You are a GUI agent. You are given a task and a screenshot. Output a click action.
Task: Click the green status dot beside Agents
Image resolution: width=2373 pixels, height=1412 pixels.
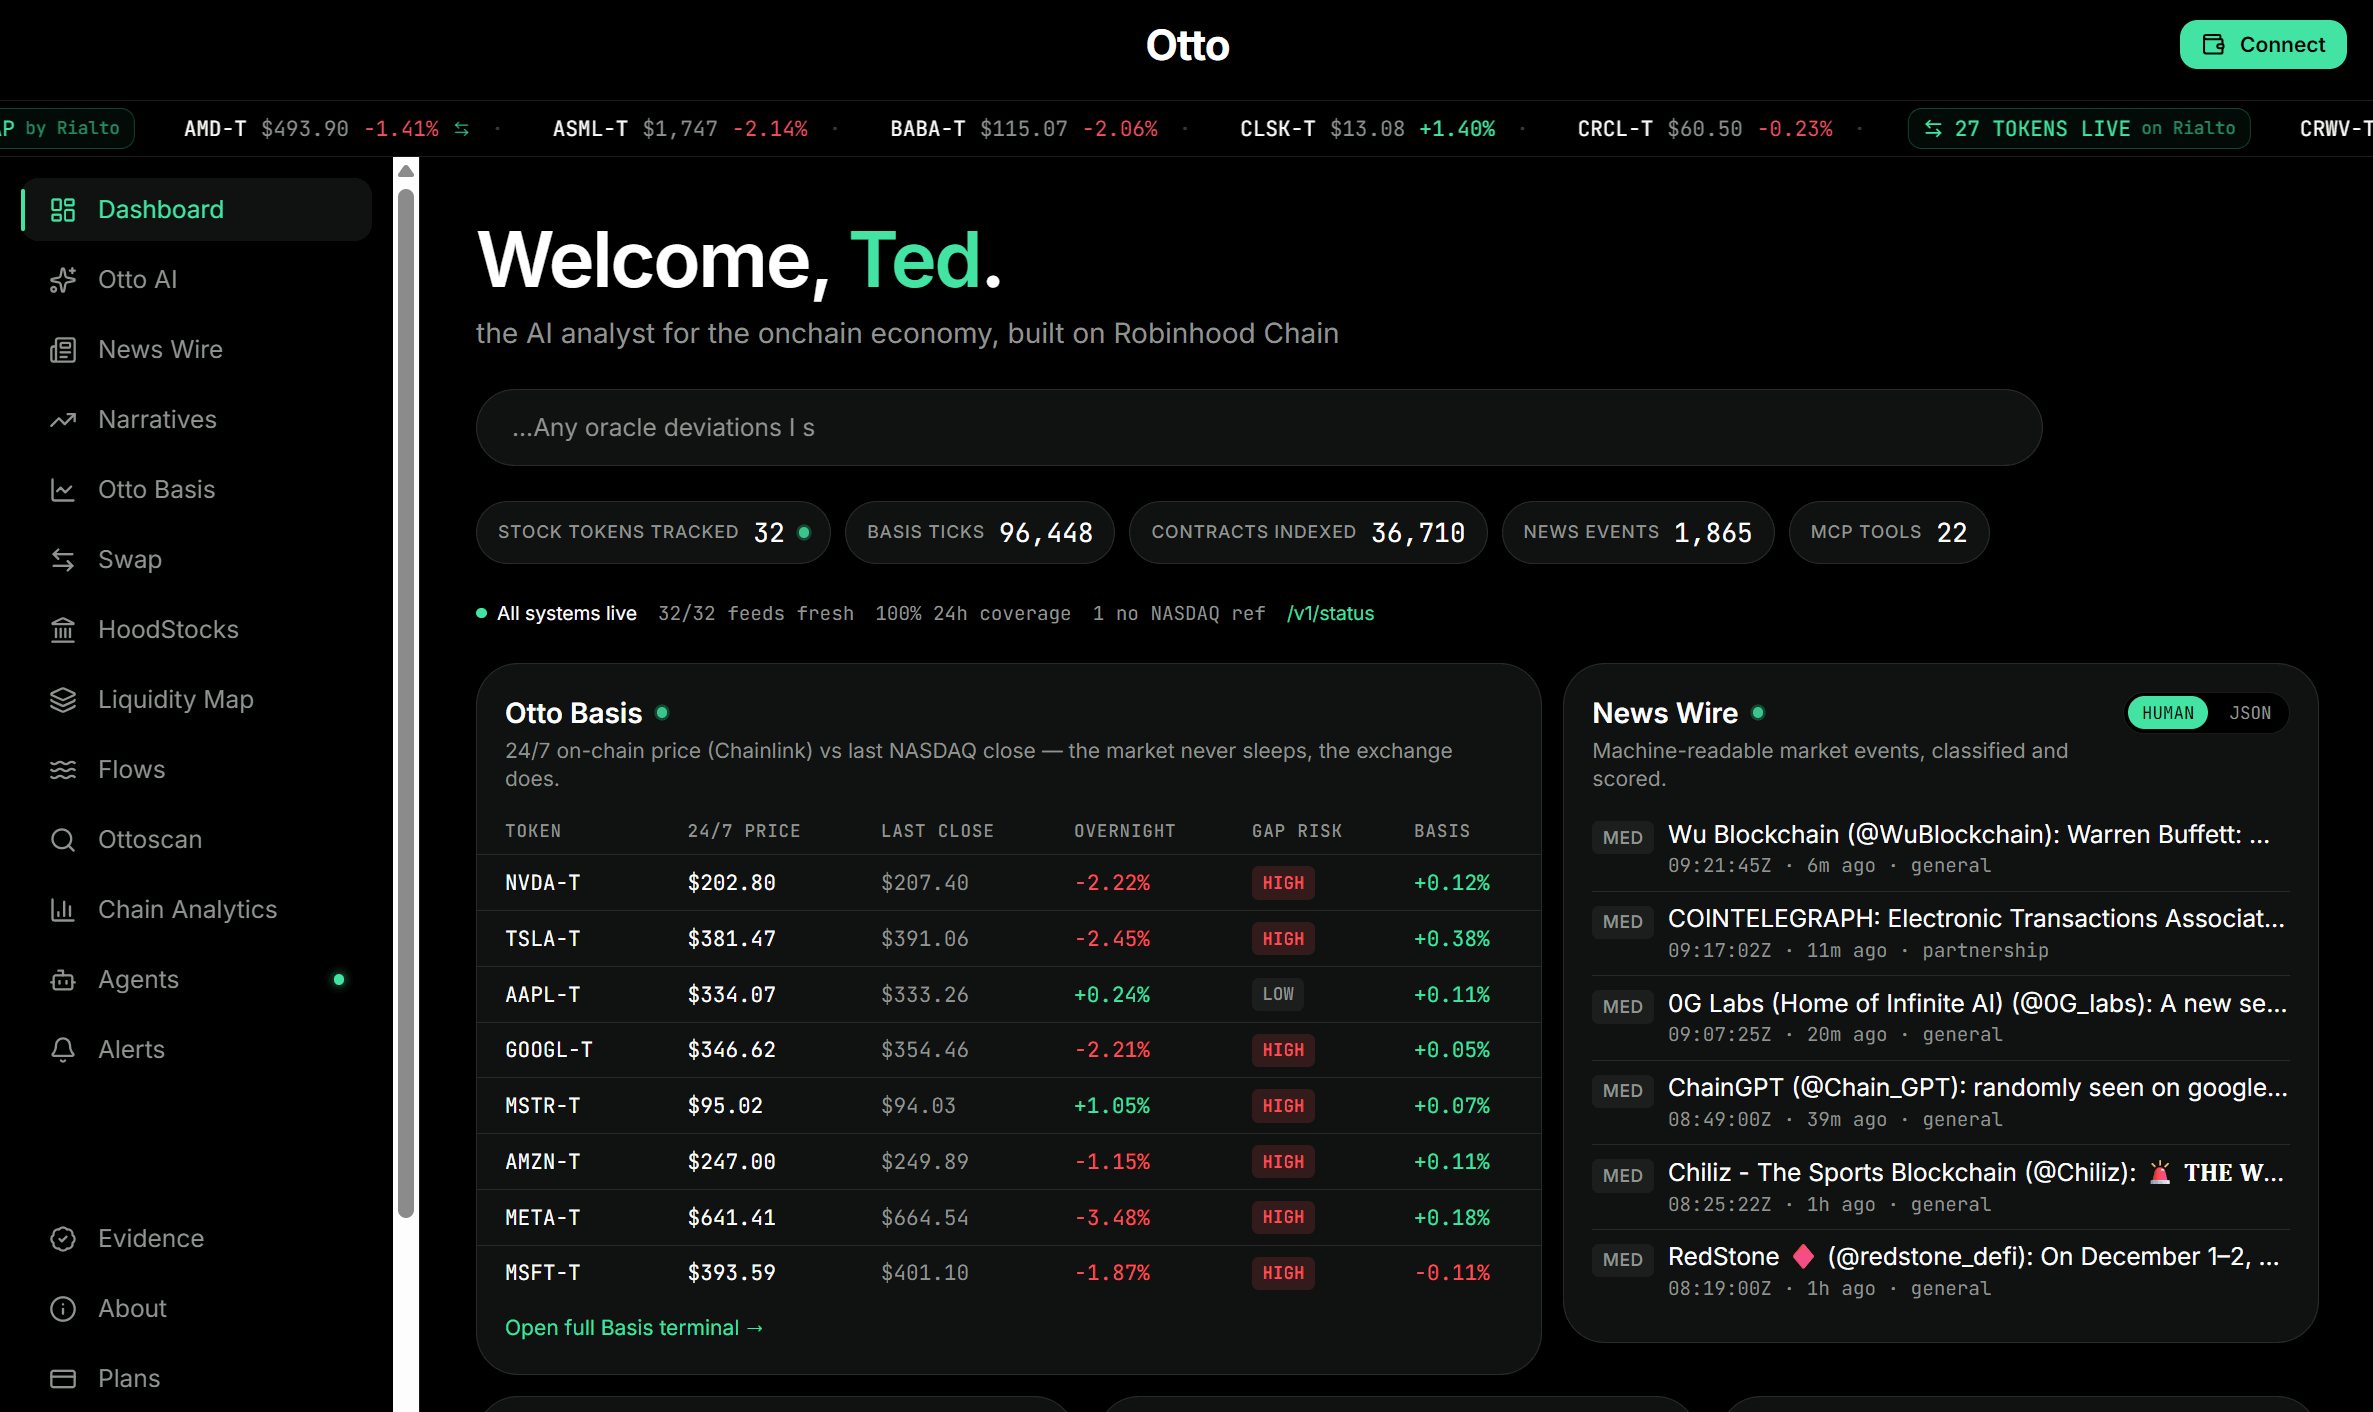pos(339,980)
